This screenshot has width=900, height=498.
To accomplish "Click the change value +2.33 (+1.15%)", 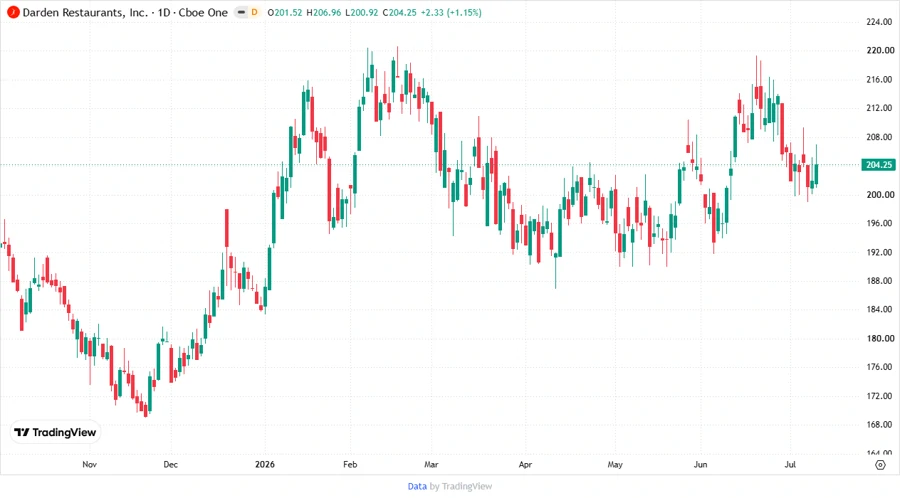I will pyautogui.click(x=451, y=12).
